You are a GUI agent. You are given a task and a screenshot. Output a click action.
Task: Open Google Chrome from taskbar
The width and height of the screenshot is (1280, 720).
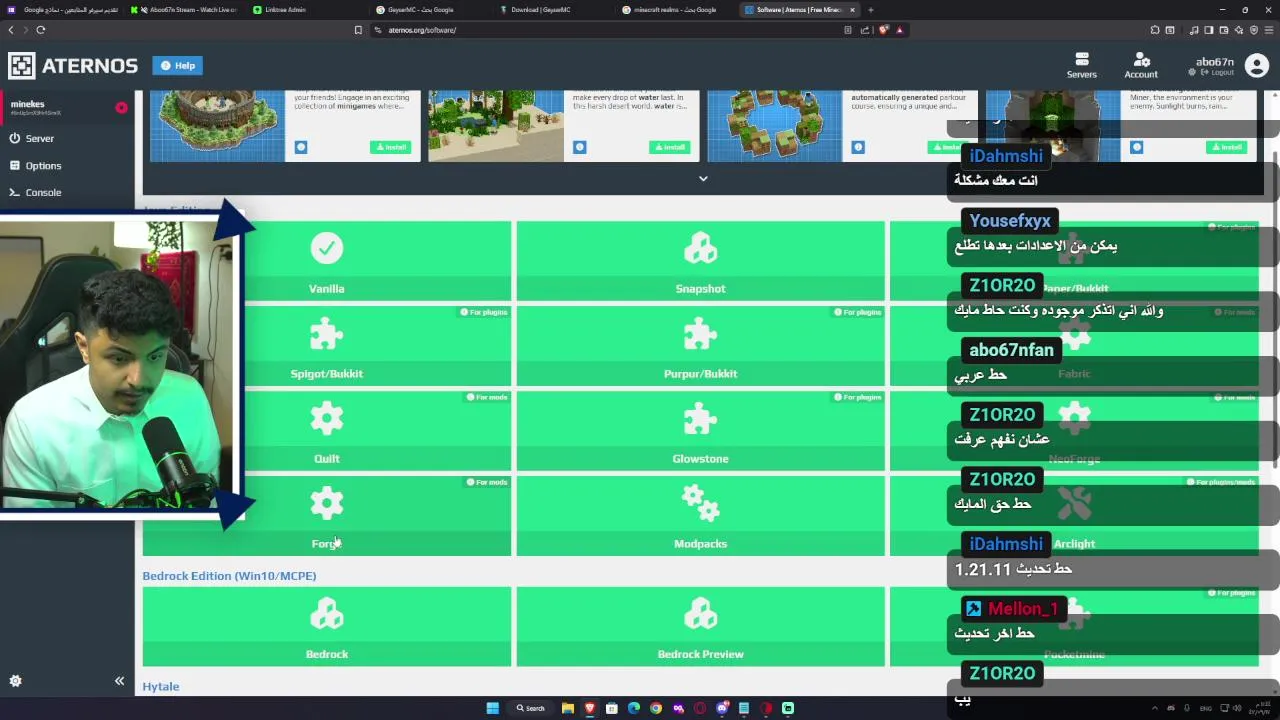click(655, 708)
